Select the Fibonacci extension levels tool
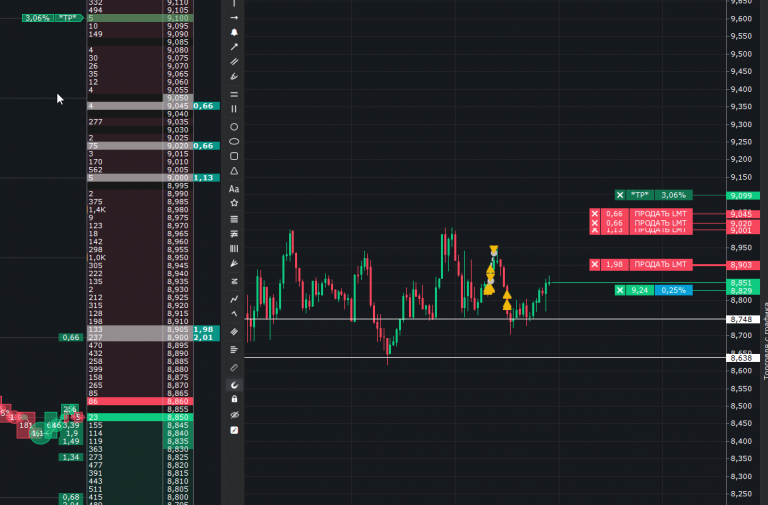The height and width of the screenshot is (505, 768). click(234, 234)
